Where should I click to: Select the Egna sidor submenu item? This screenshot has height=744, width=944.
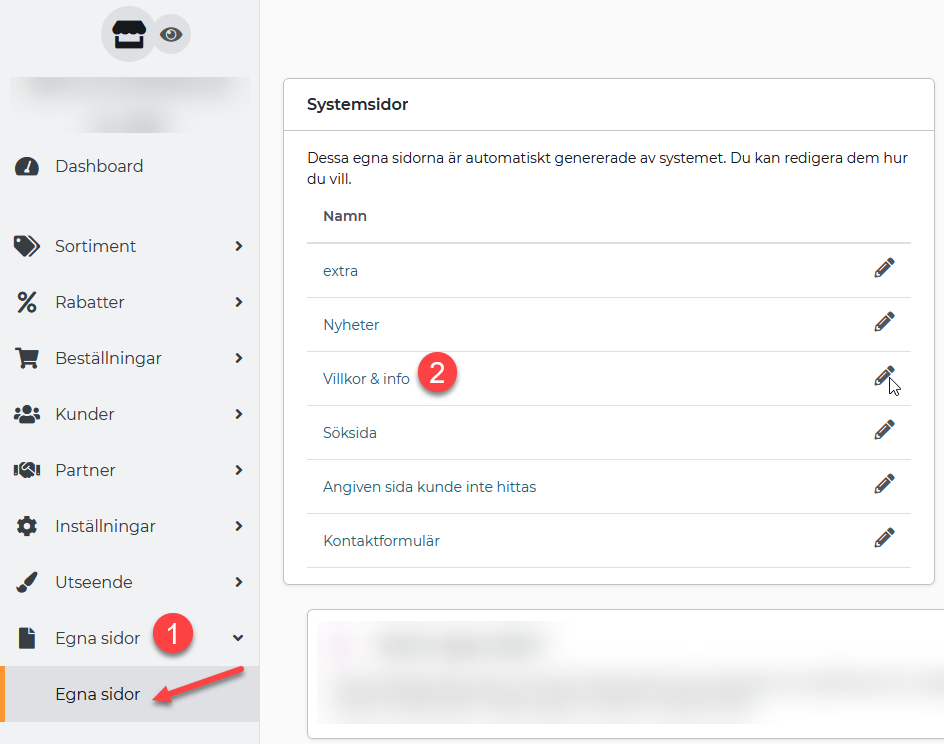pyautogui.click(x=98, y=694)
